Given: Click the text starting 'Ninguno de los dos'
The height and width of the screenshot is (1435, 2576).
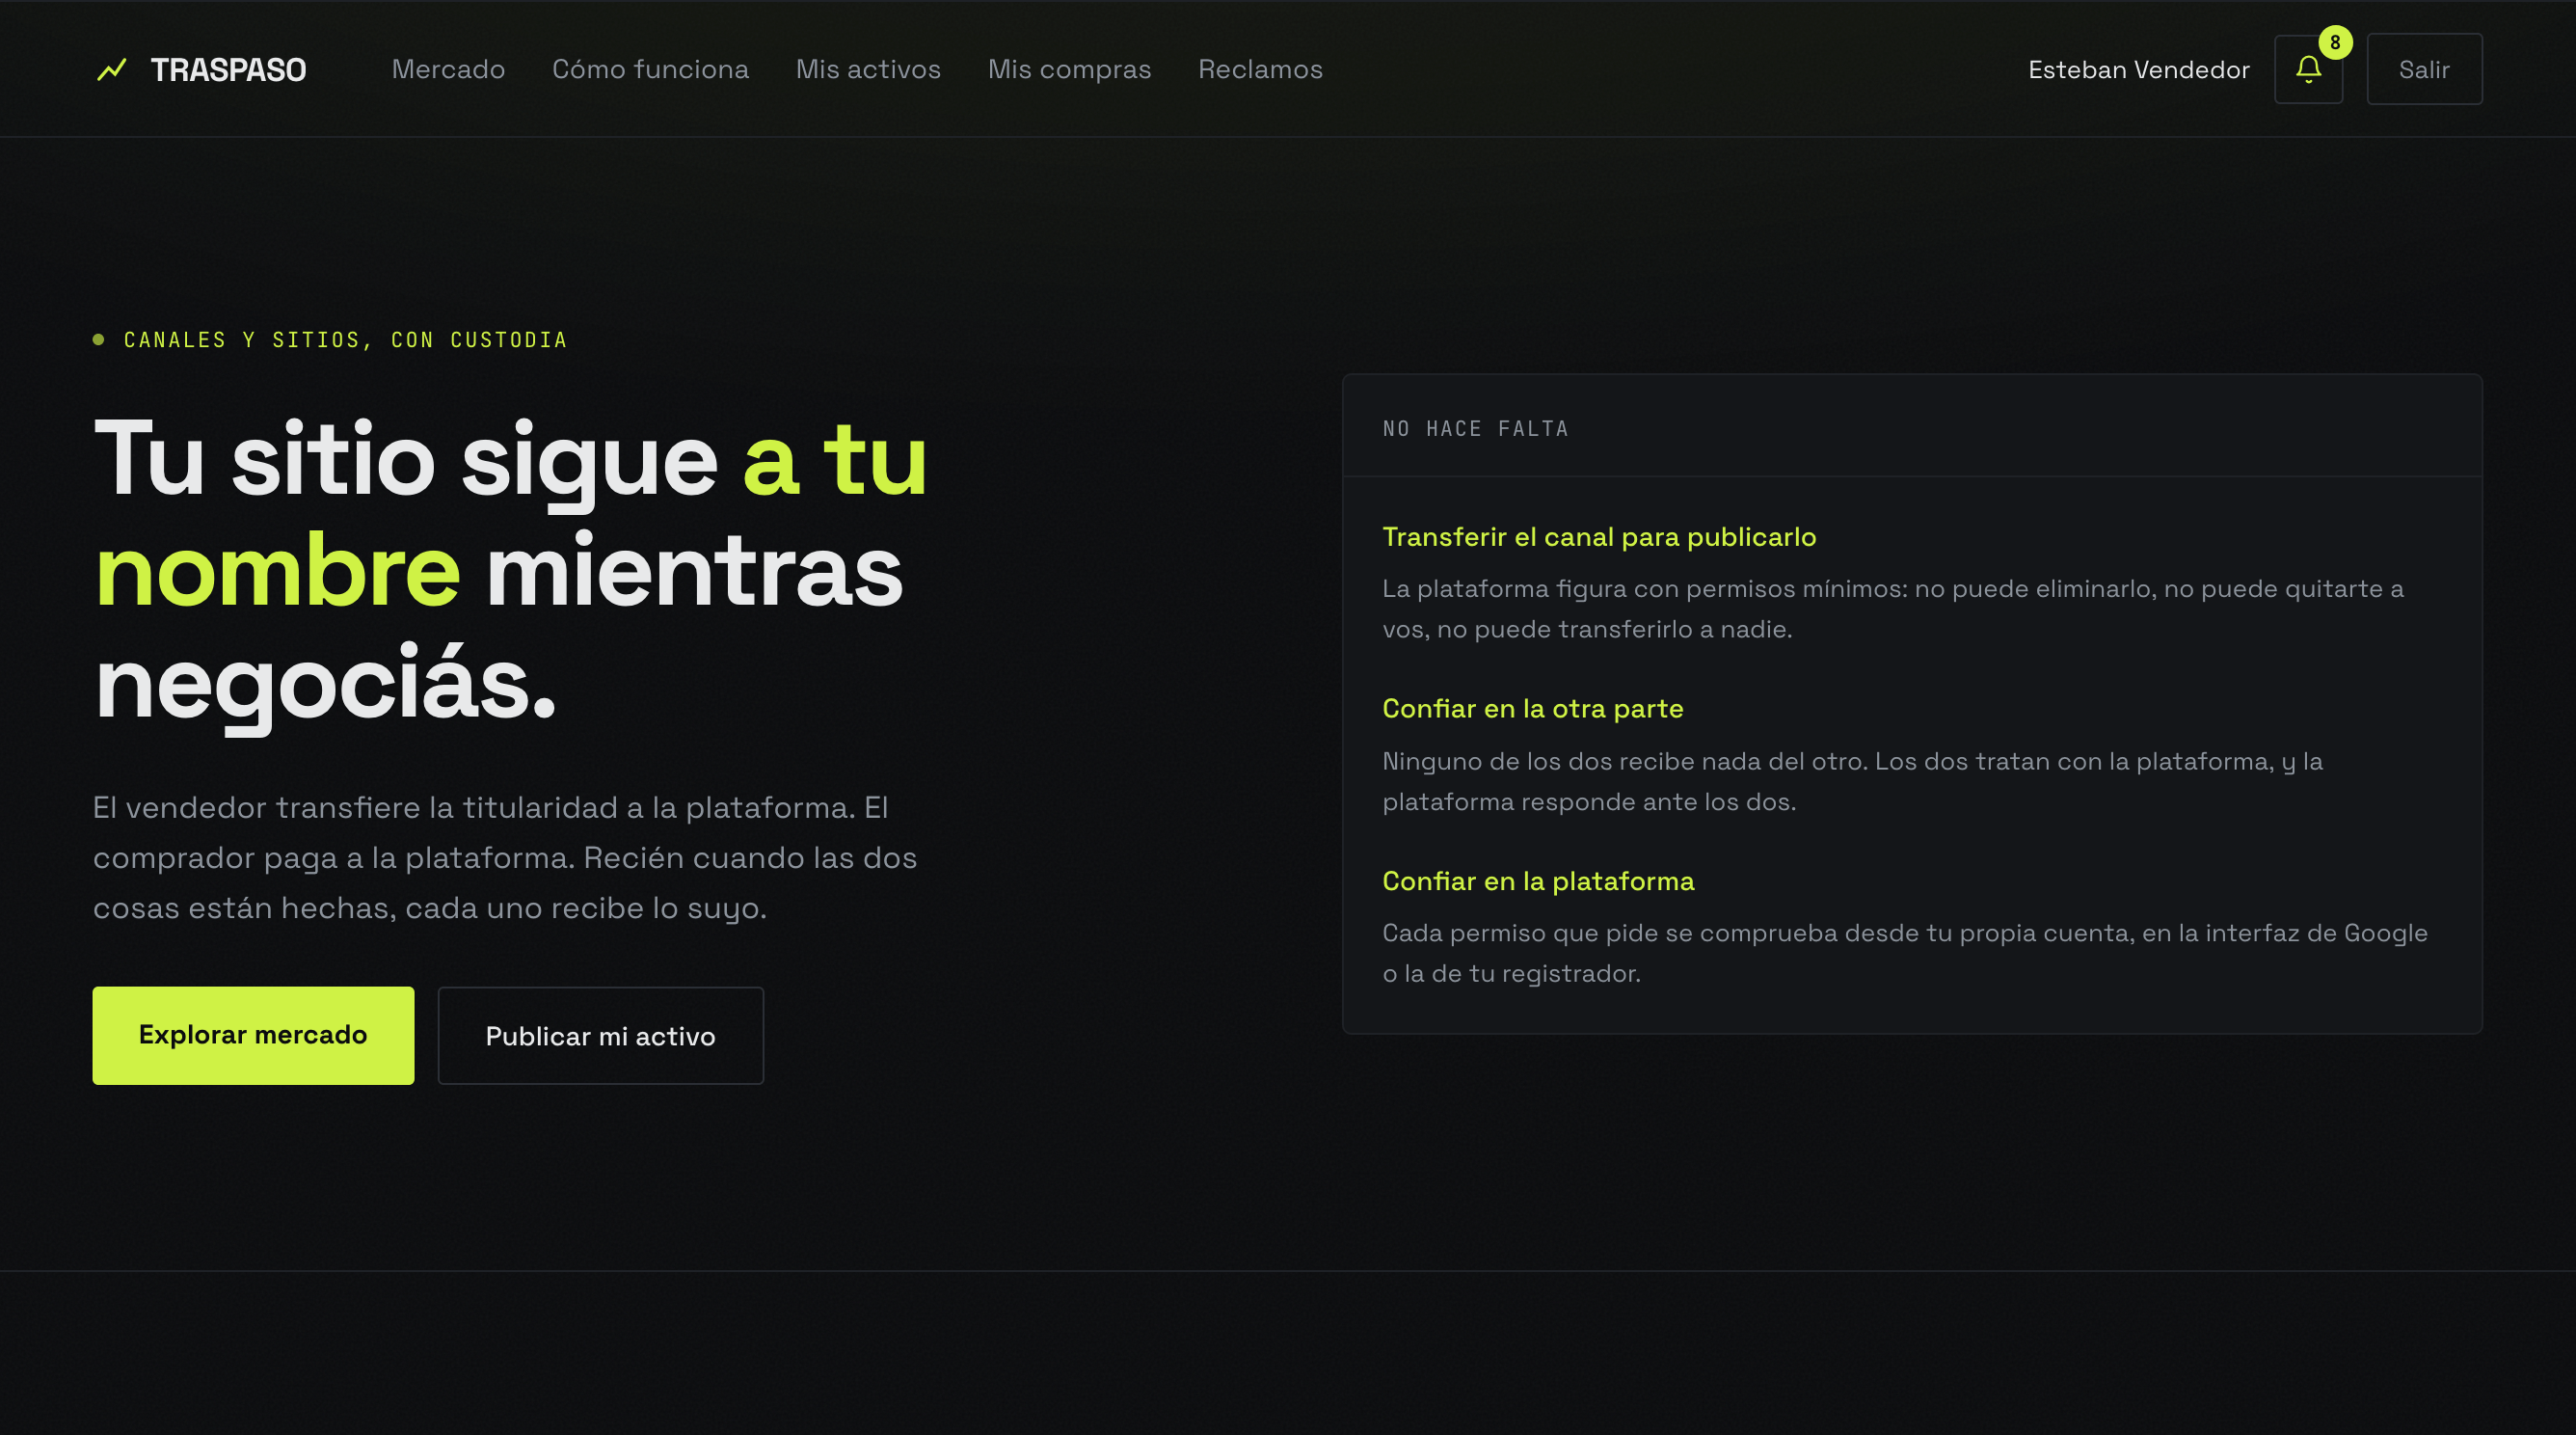Looking at the screenshot, I should [x=1852, y=781].
